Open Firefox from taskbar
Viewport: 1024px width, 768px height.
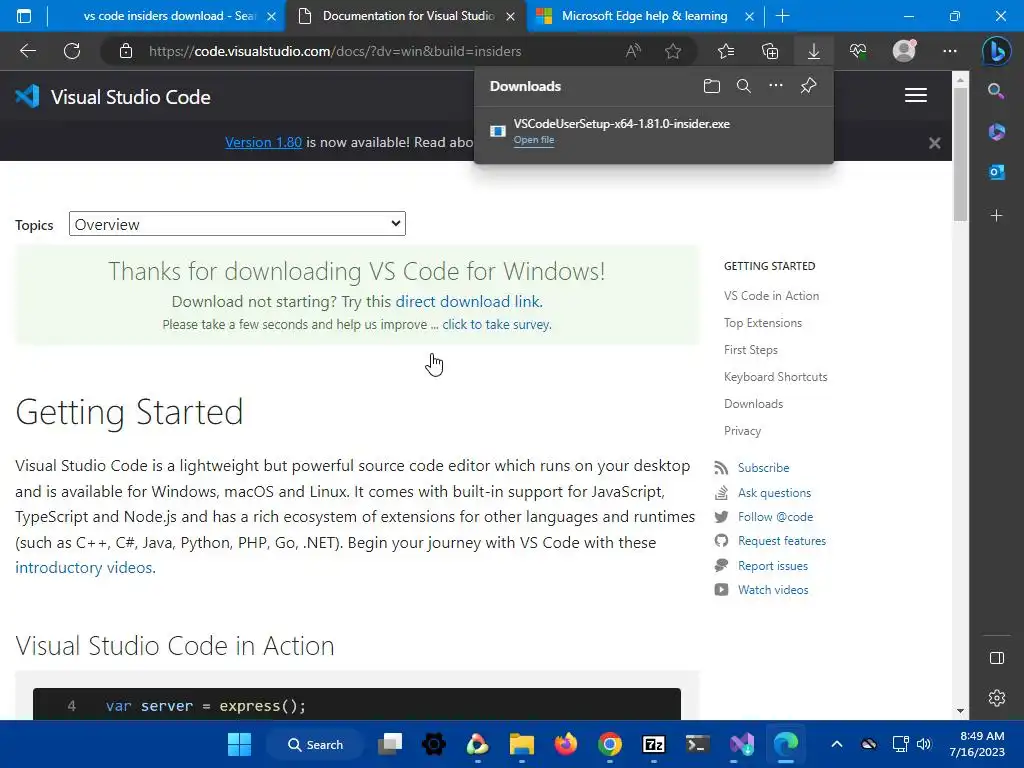click(x=566, y=744)
